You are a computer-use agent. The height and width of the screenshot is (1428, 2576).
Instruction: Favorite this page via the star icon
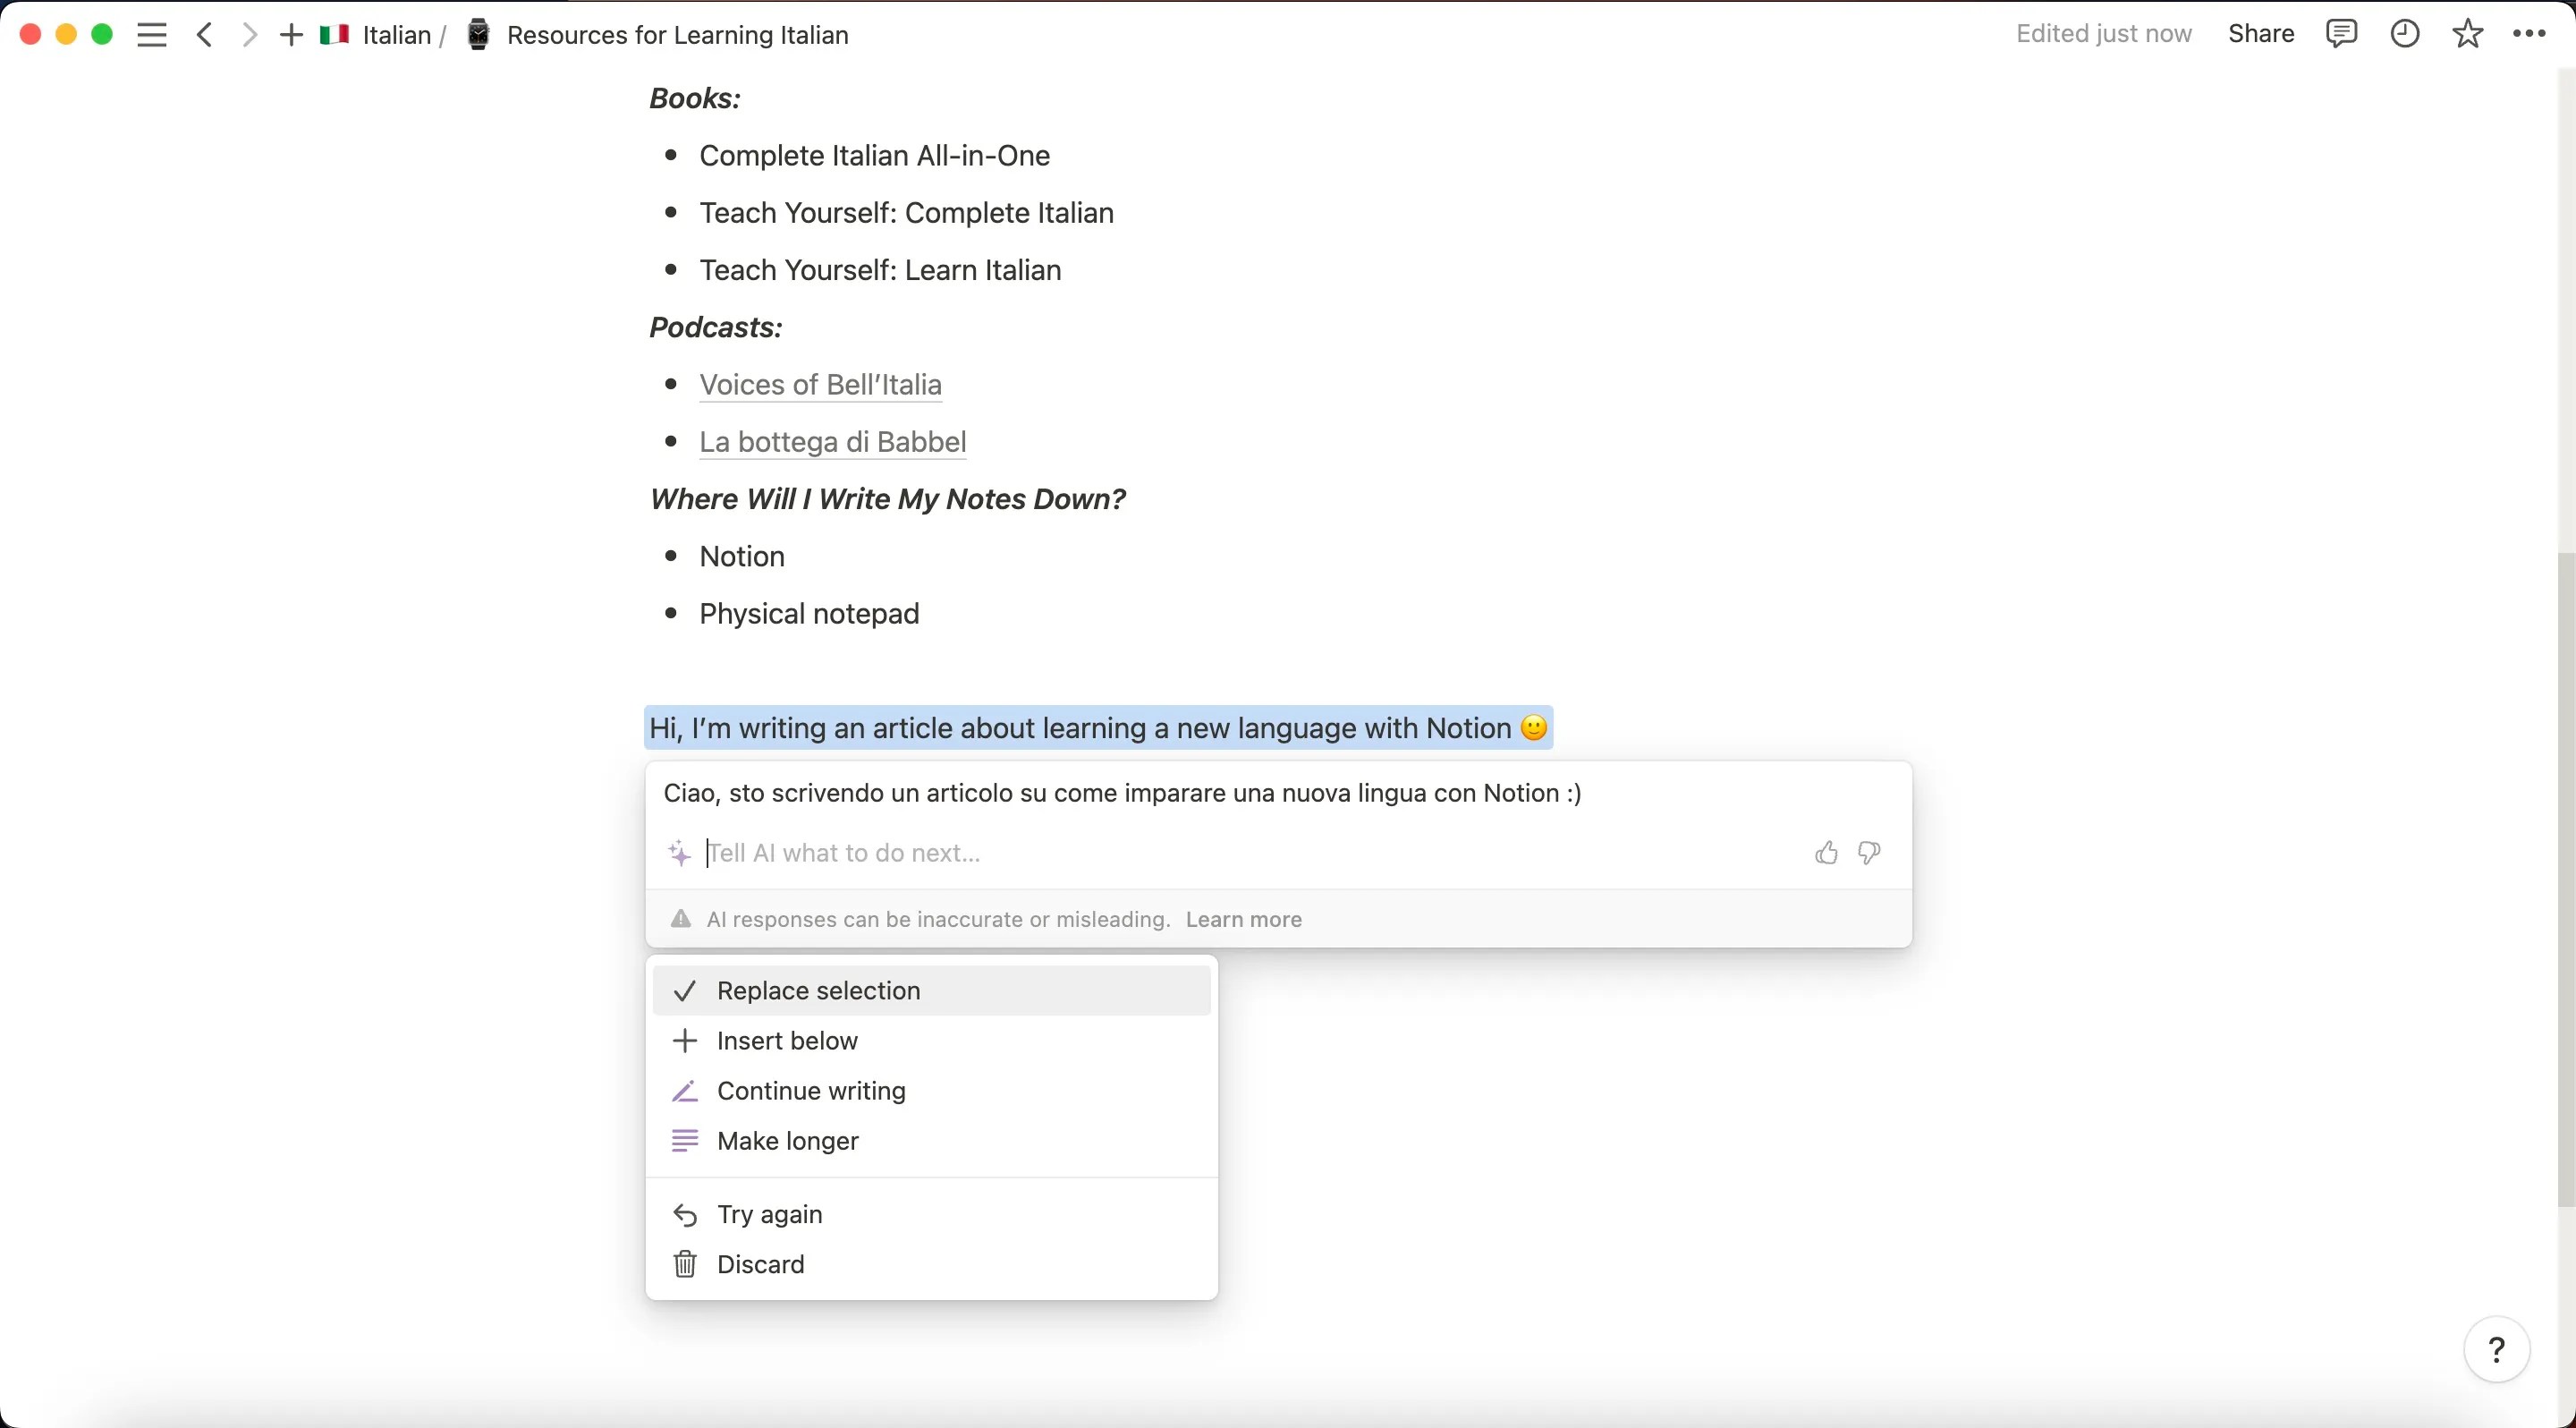point(2467,33)
